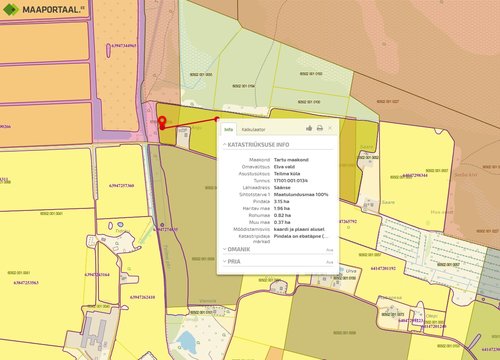
Task: Select parcel labeled 63947262410 on map
Action: pyautogui.click(x=142, y=297)
